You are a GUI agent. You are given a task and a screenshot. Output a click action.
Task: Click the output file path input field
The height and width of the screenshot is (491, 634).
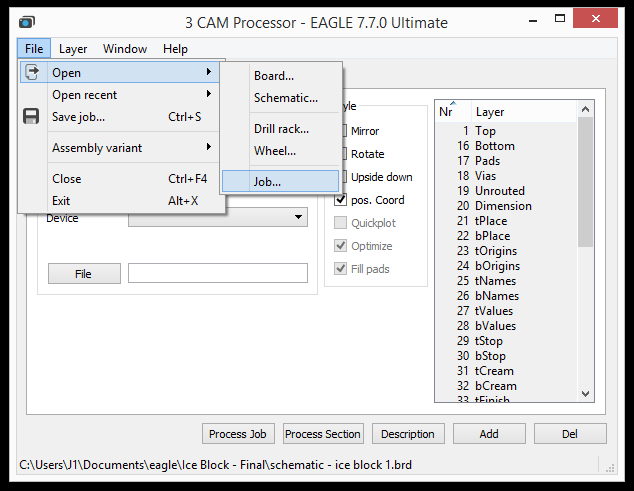pos(218,273)
